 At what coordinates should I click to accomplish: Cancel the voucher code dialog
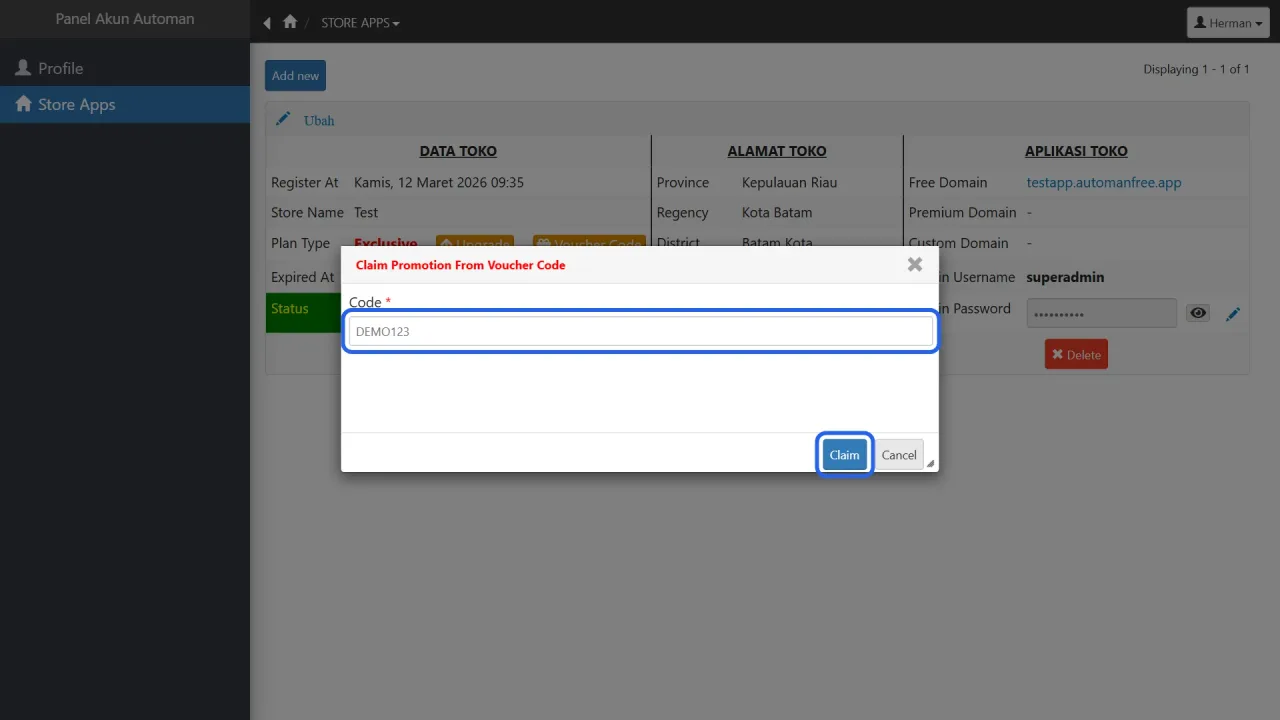pyautogui.click(x=899, y=455)
